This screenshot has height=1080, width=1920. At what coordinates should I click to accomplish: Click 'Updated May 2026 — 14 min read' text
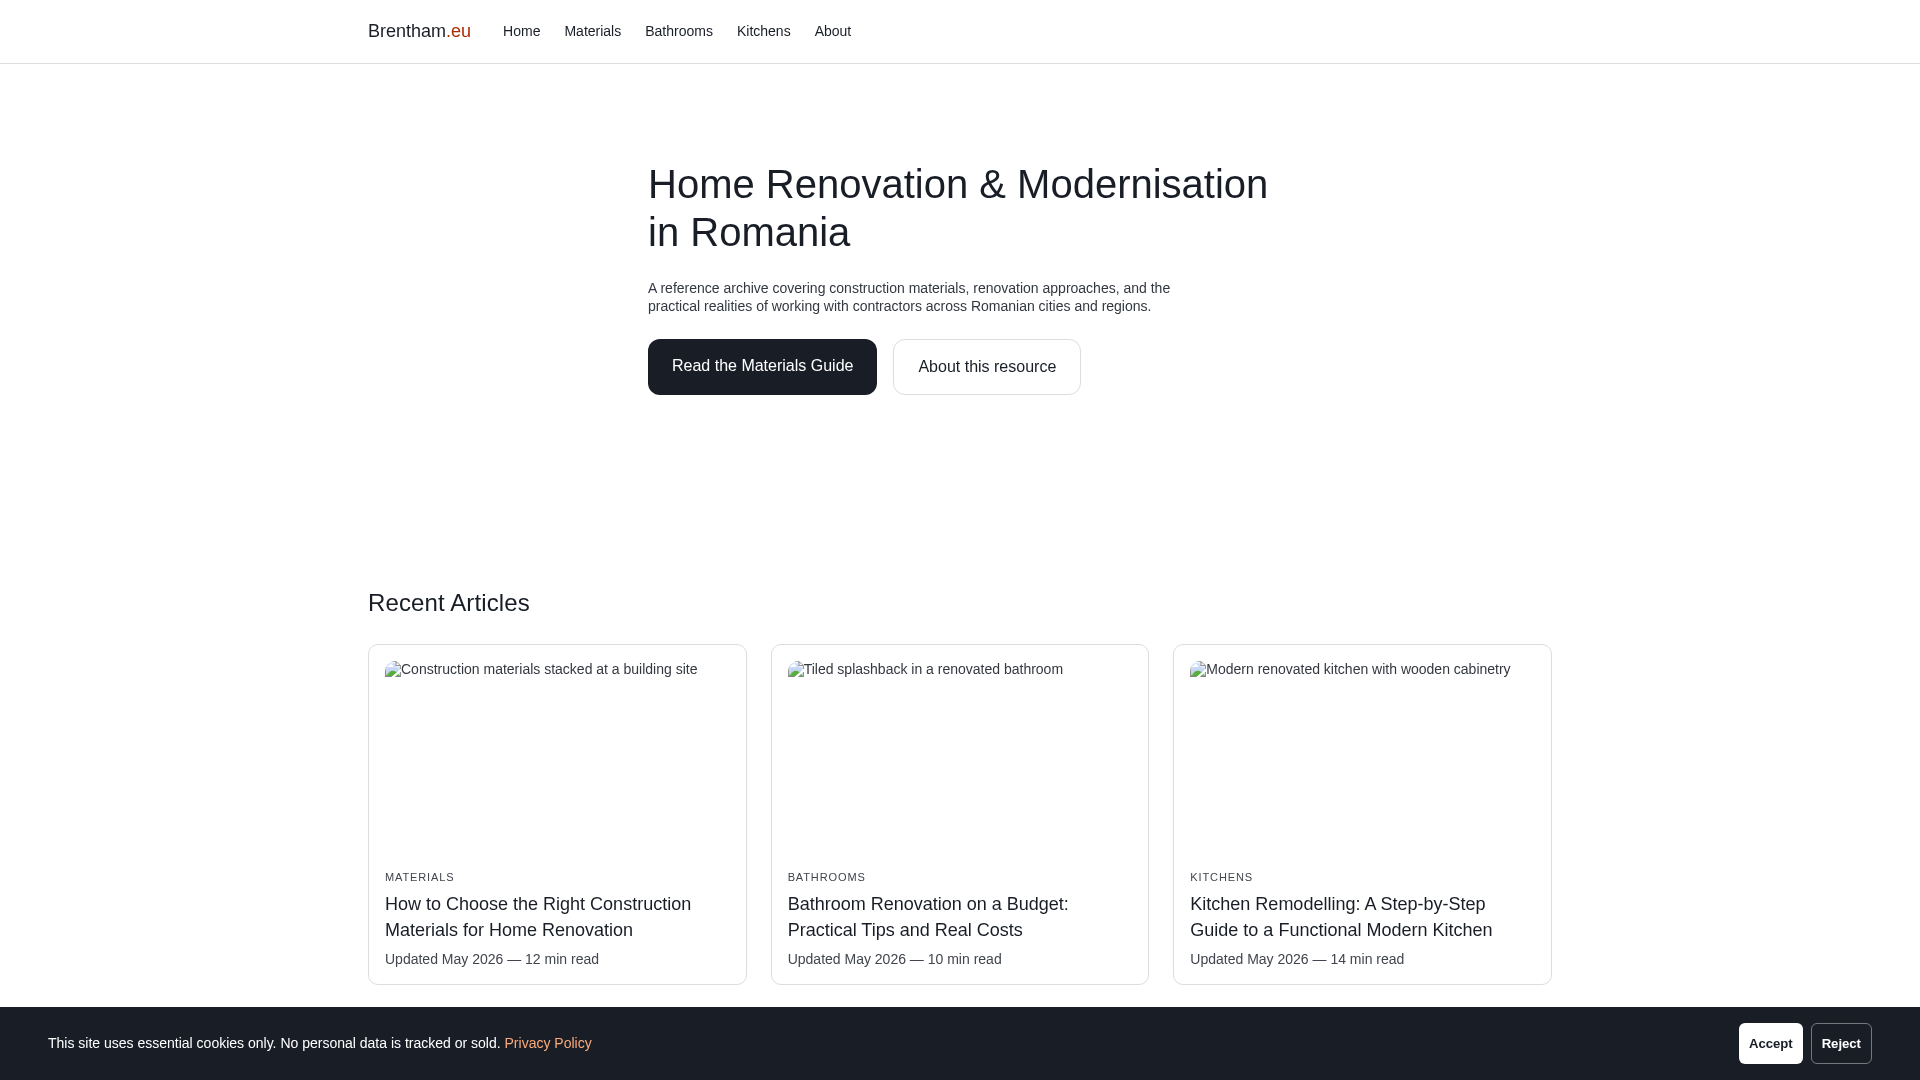click(1297, 959)
